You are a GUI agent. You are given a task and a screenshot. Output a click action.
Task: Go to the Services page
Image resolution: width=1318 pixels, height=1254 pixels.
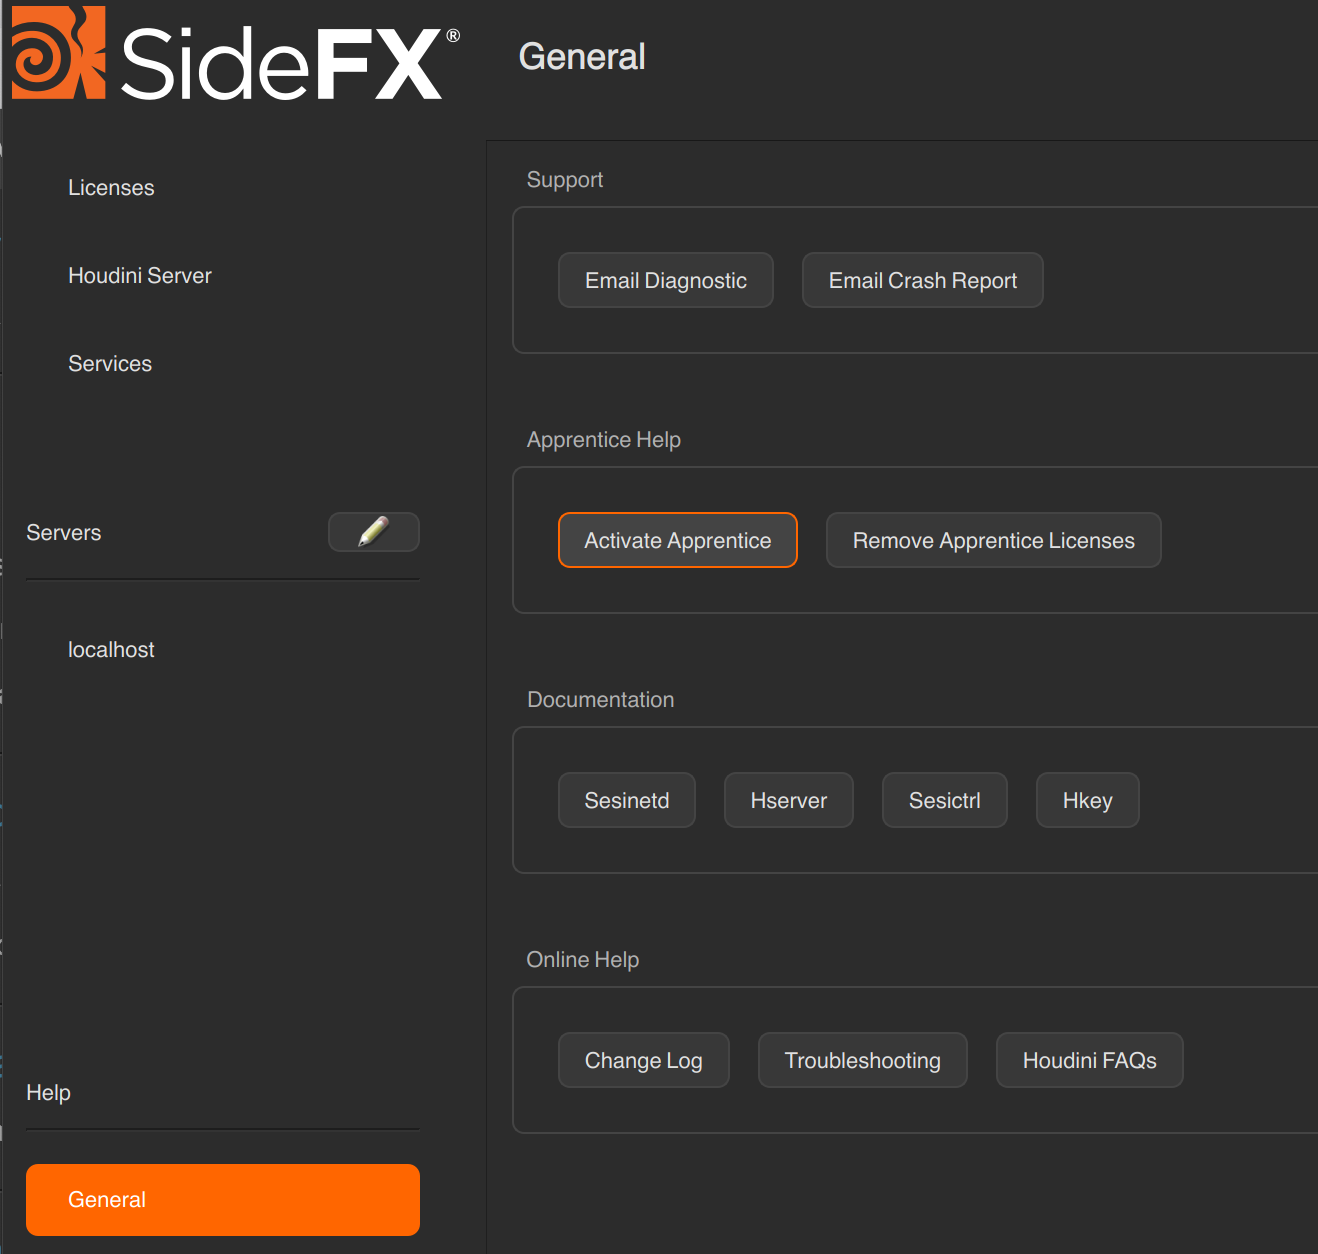click(x=110, y=364)
